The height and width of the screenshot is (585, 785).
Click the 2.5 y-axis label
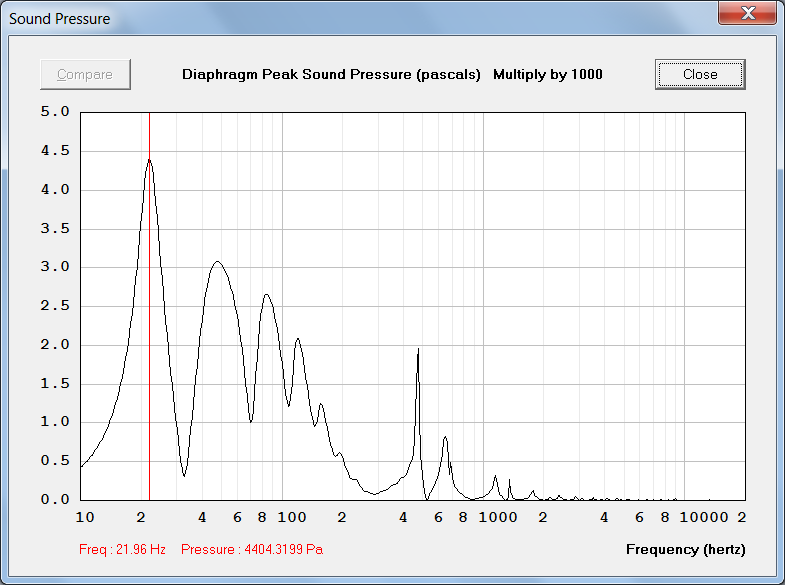[x=55, y=306]
